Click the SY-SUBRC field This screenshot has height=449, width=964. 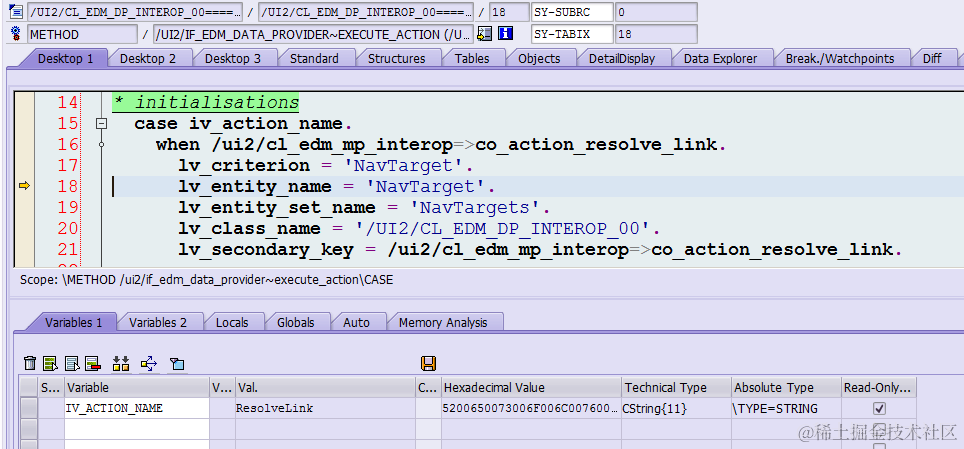click(x=572, y=12)
